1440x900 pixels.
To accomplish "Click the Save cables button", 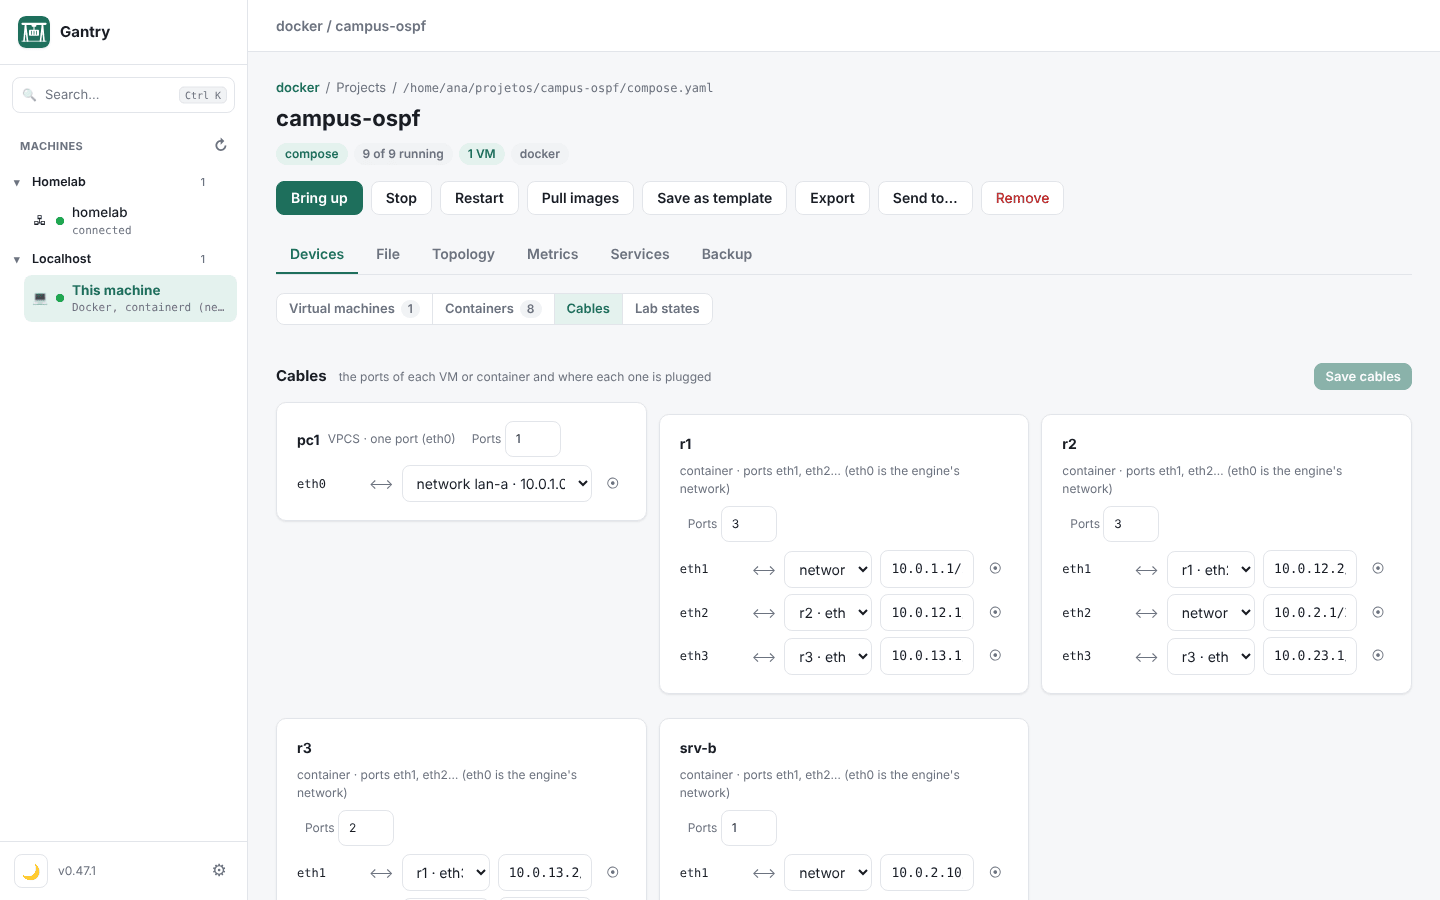I will 1362,376.
